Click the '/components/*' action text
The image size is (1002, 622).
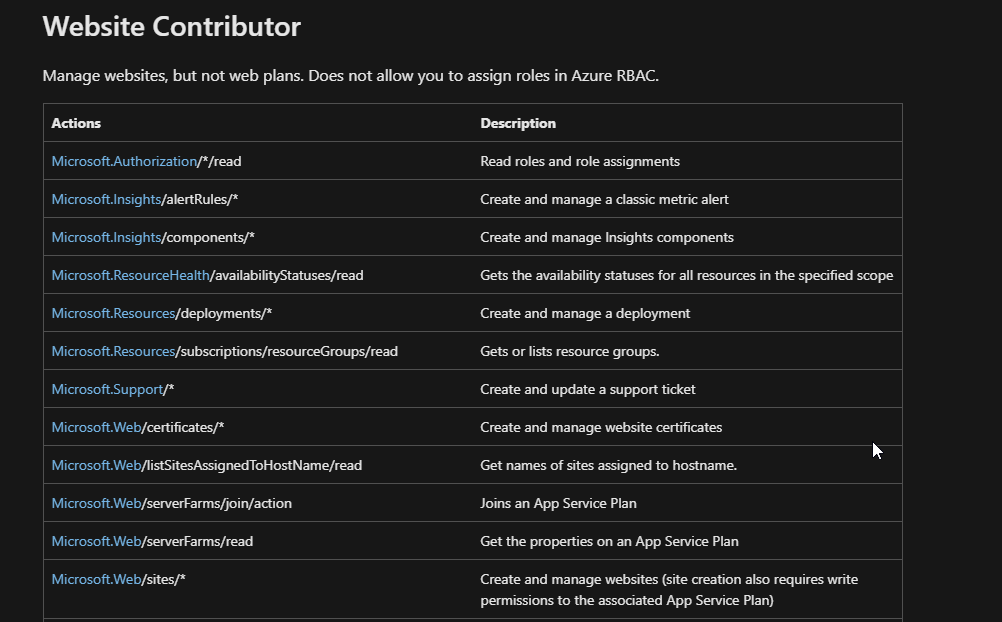click(208, 237)
